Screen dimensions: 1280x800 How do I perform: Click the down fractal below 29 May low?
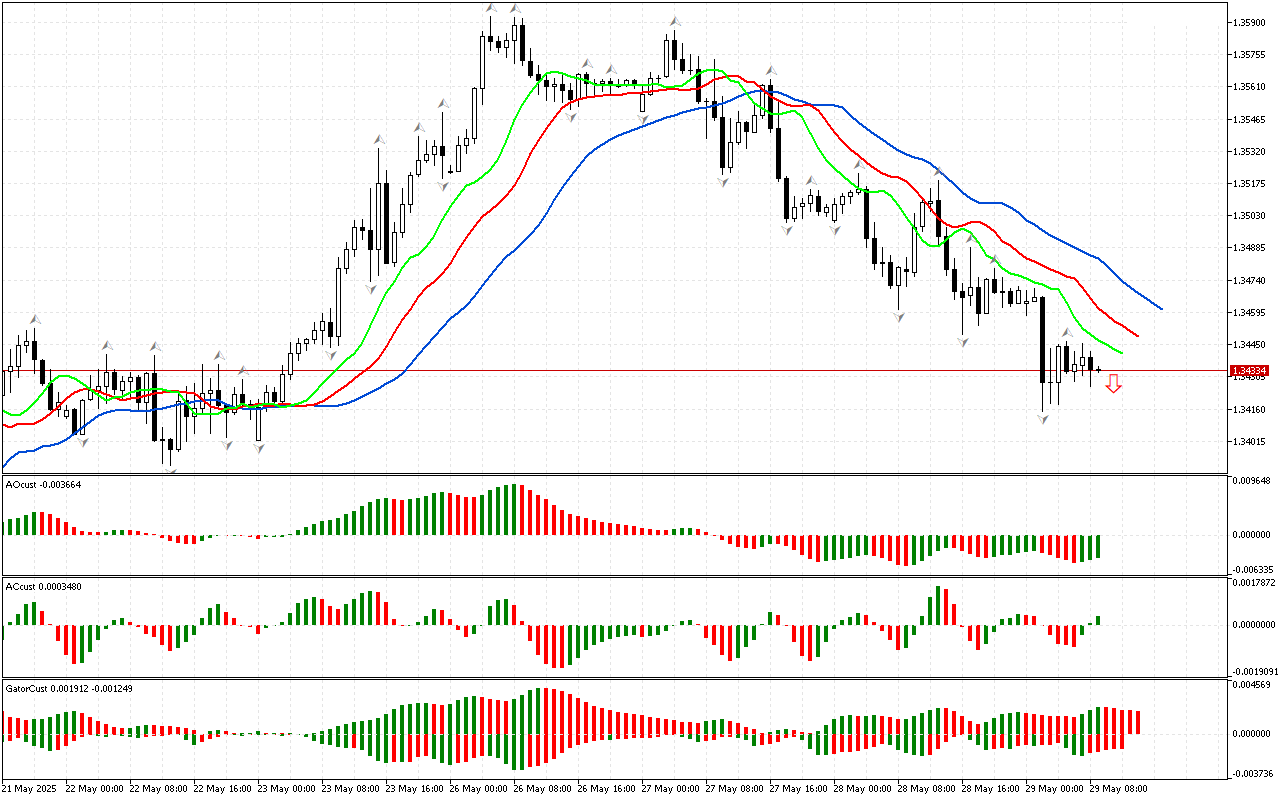(1043, 420)
